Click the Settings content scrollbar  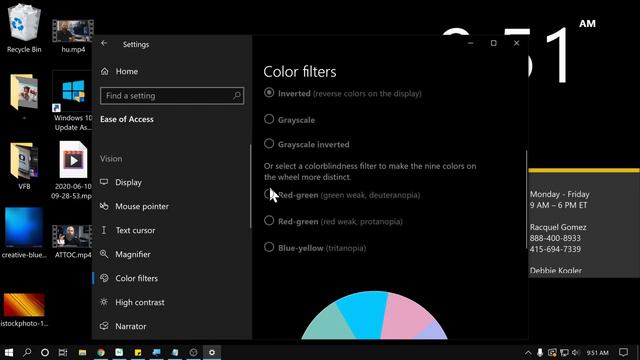click(527, 199)
